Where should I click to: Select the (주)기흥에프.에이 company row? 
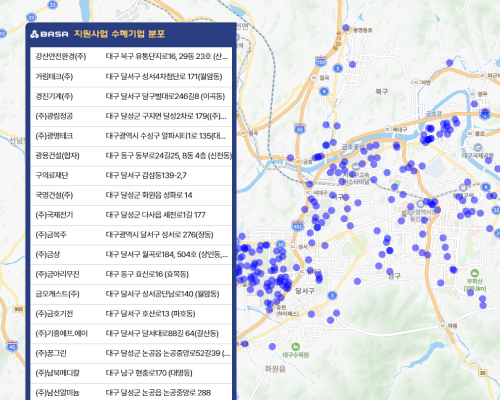pos(131,334)
